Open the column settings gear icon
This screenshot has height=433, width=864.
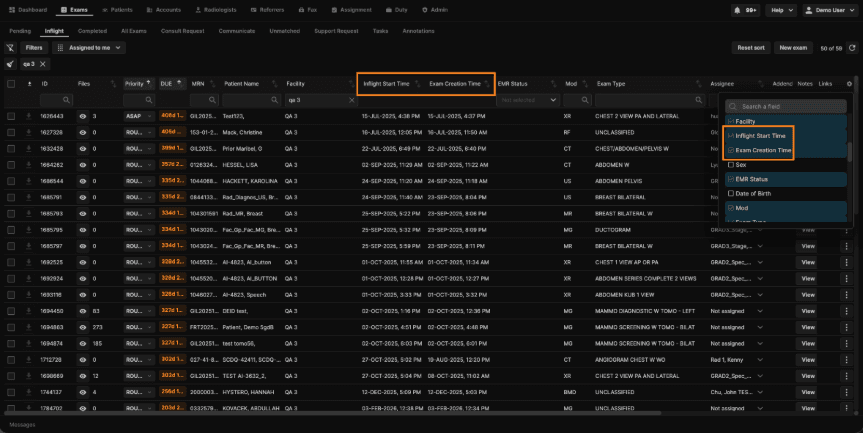[849, 84]
